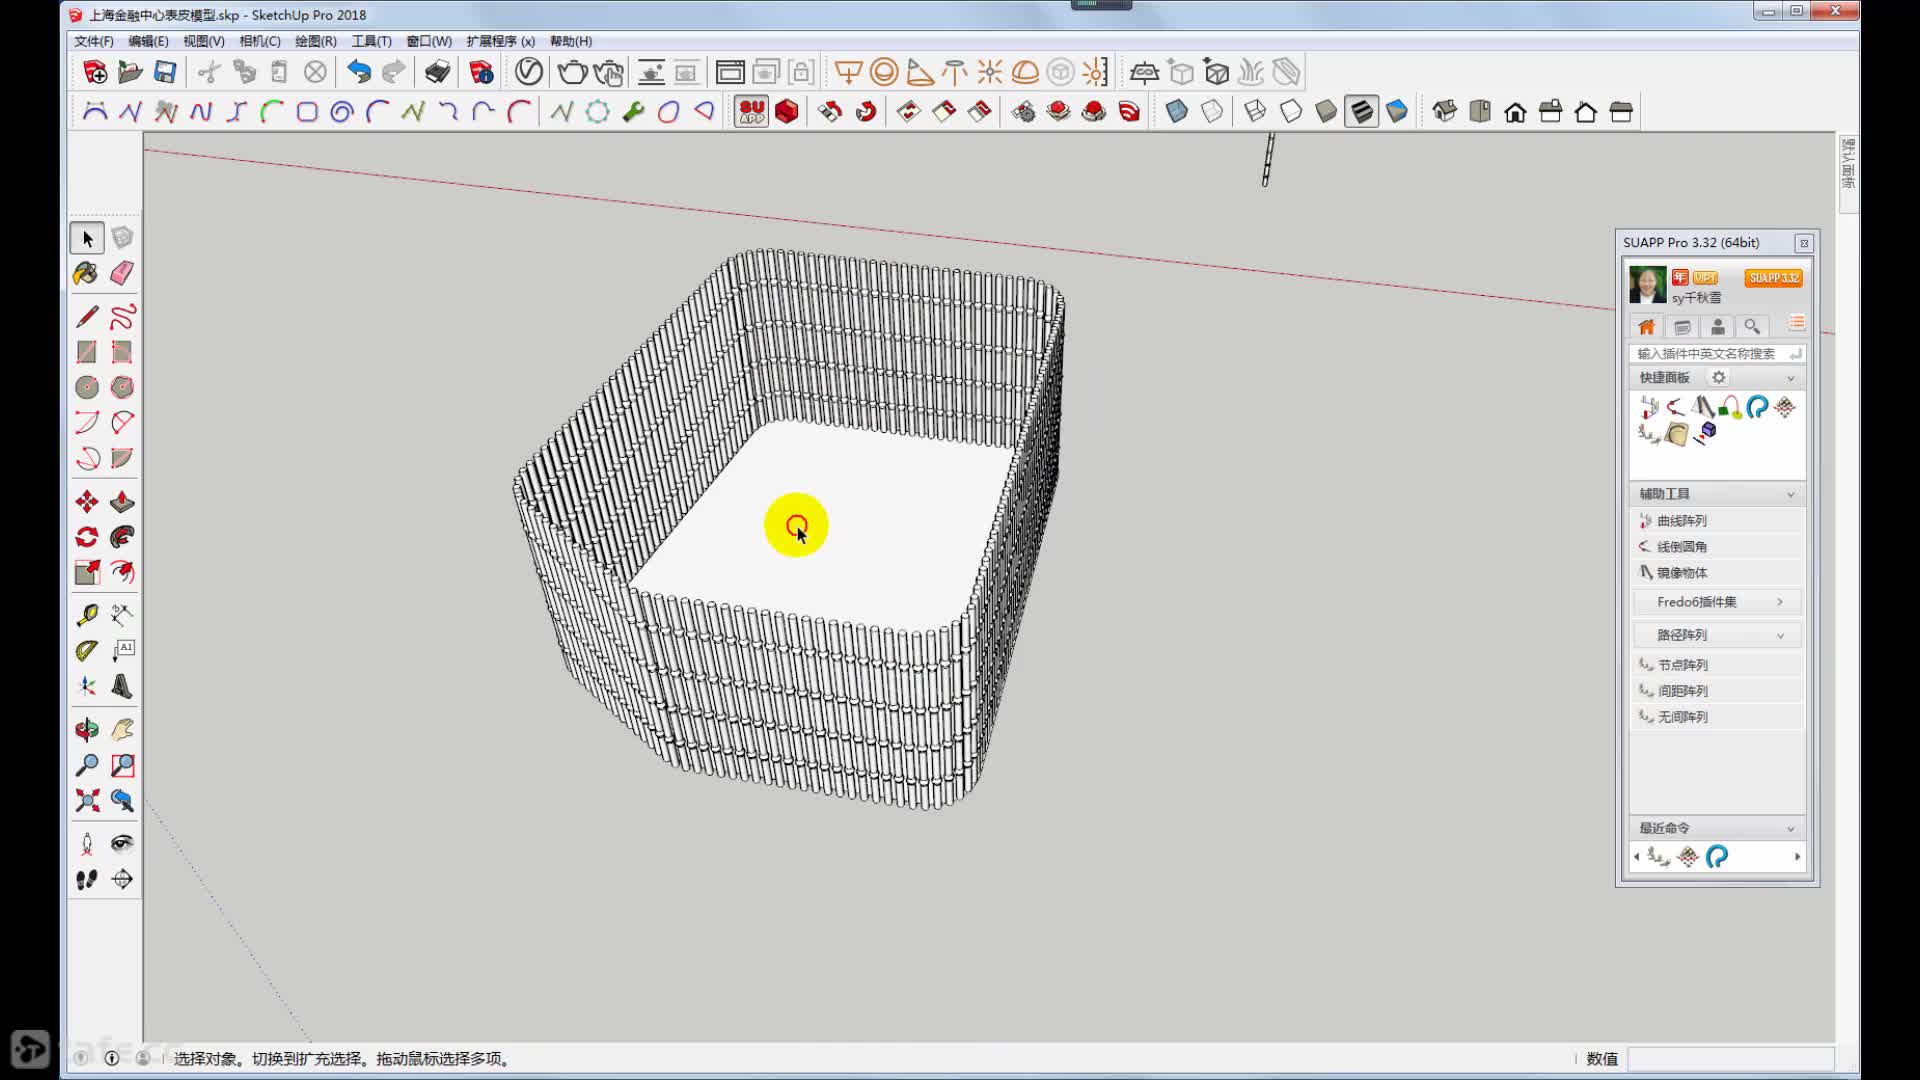
Task: Select the Push/Pull tool
Action: [x=122, y=501]
